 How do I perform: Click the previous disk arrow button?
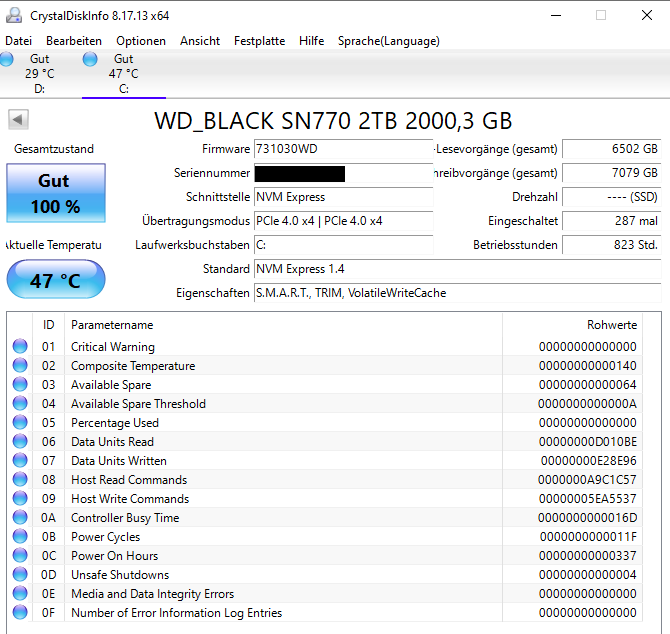click(x=18, y=120)
